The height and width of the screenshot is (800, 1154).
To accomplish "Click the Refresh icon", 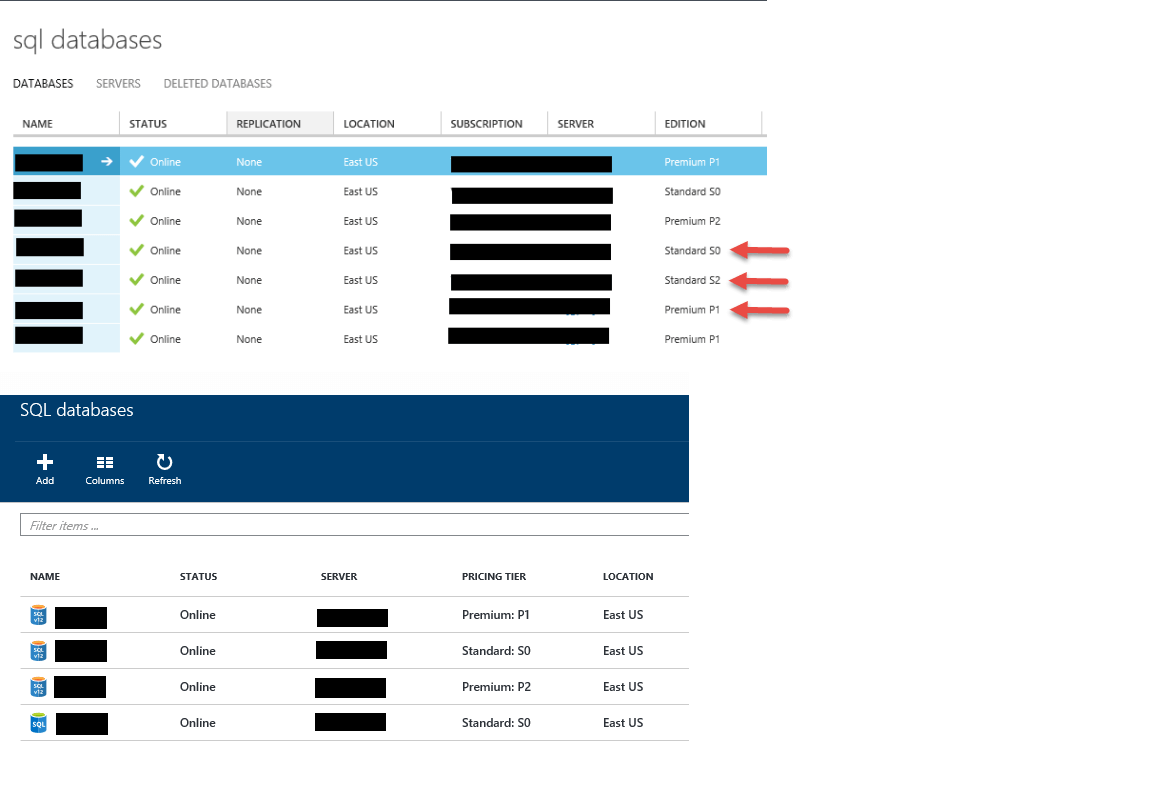I will 165,462.
